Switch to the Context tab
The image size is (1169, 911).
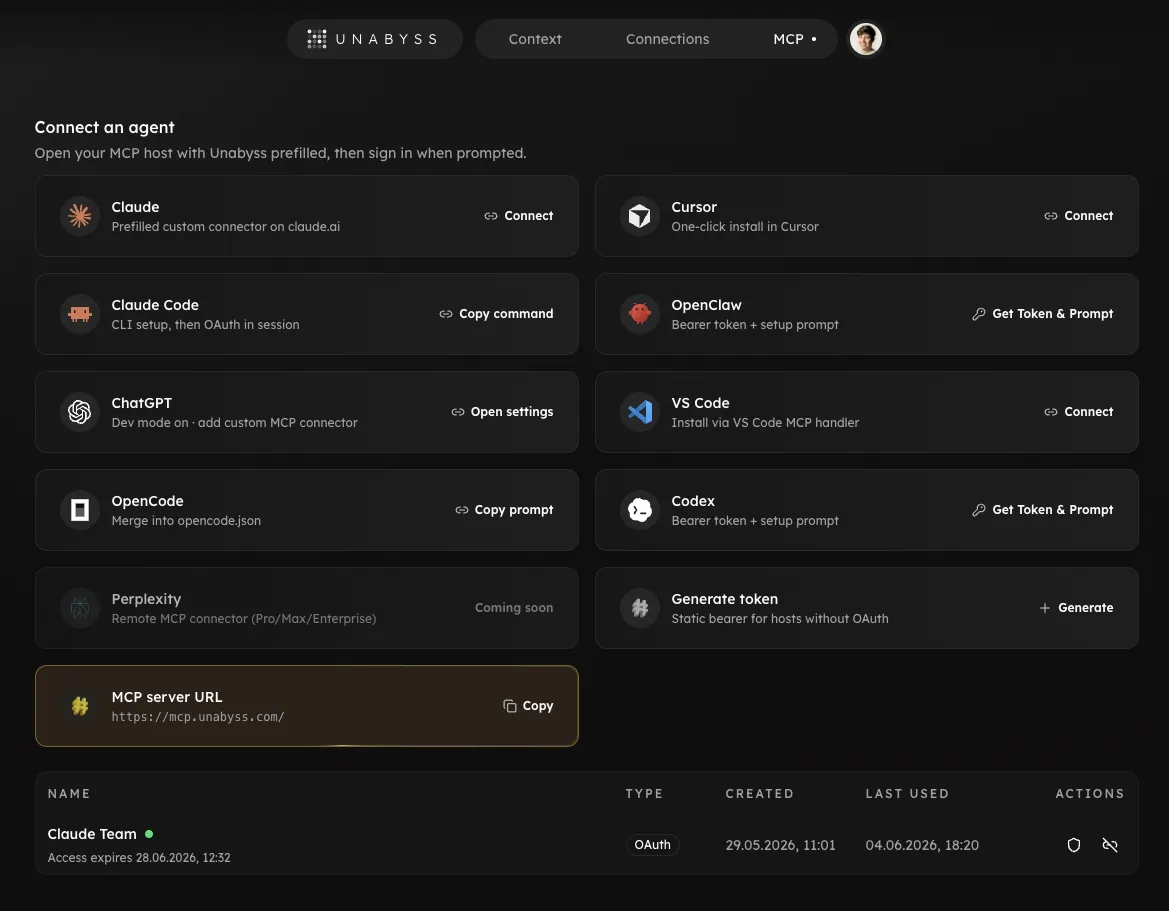[535, 39]
